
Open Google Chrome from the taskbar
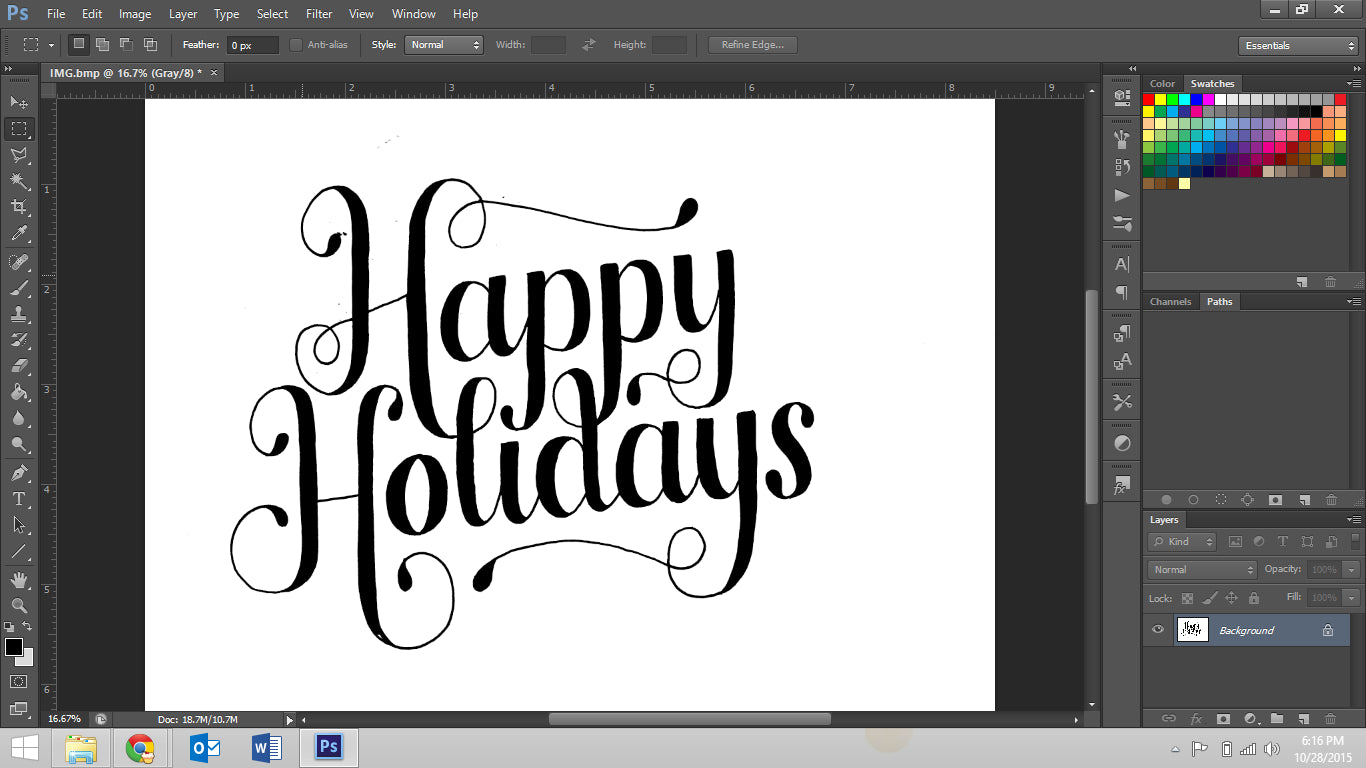coord(140,748)
